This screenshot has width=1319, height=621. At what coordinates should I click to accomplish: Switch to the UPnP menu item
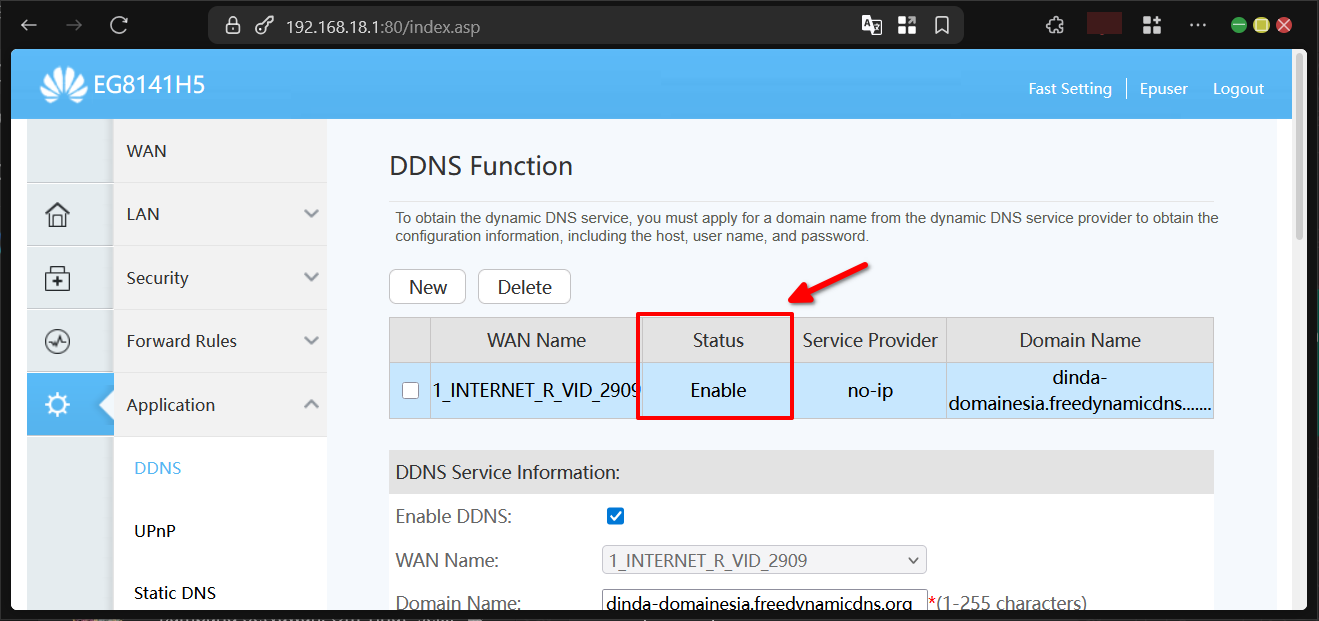[x=155, y=531]
